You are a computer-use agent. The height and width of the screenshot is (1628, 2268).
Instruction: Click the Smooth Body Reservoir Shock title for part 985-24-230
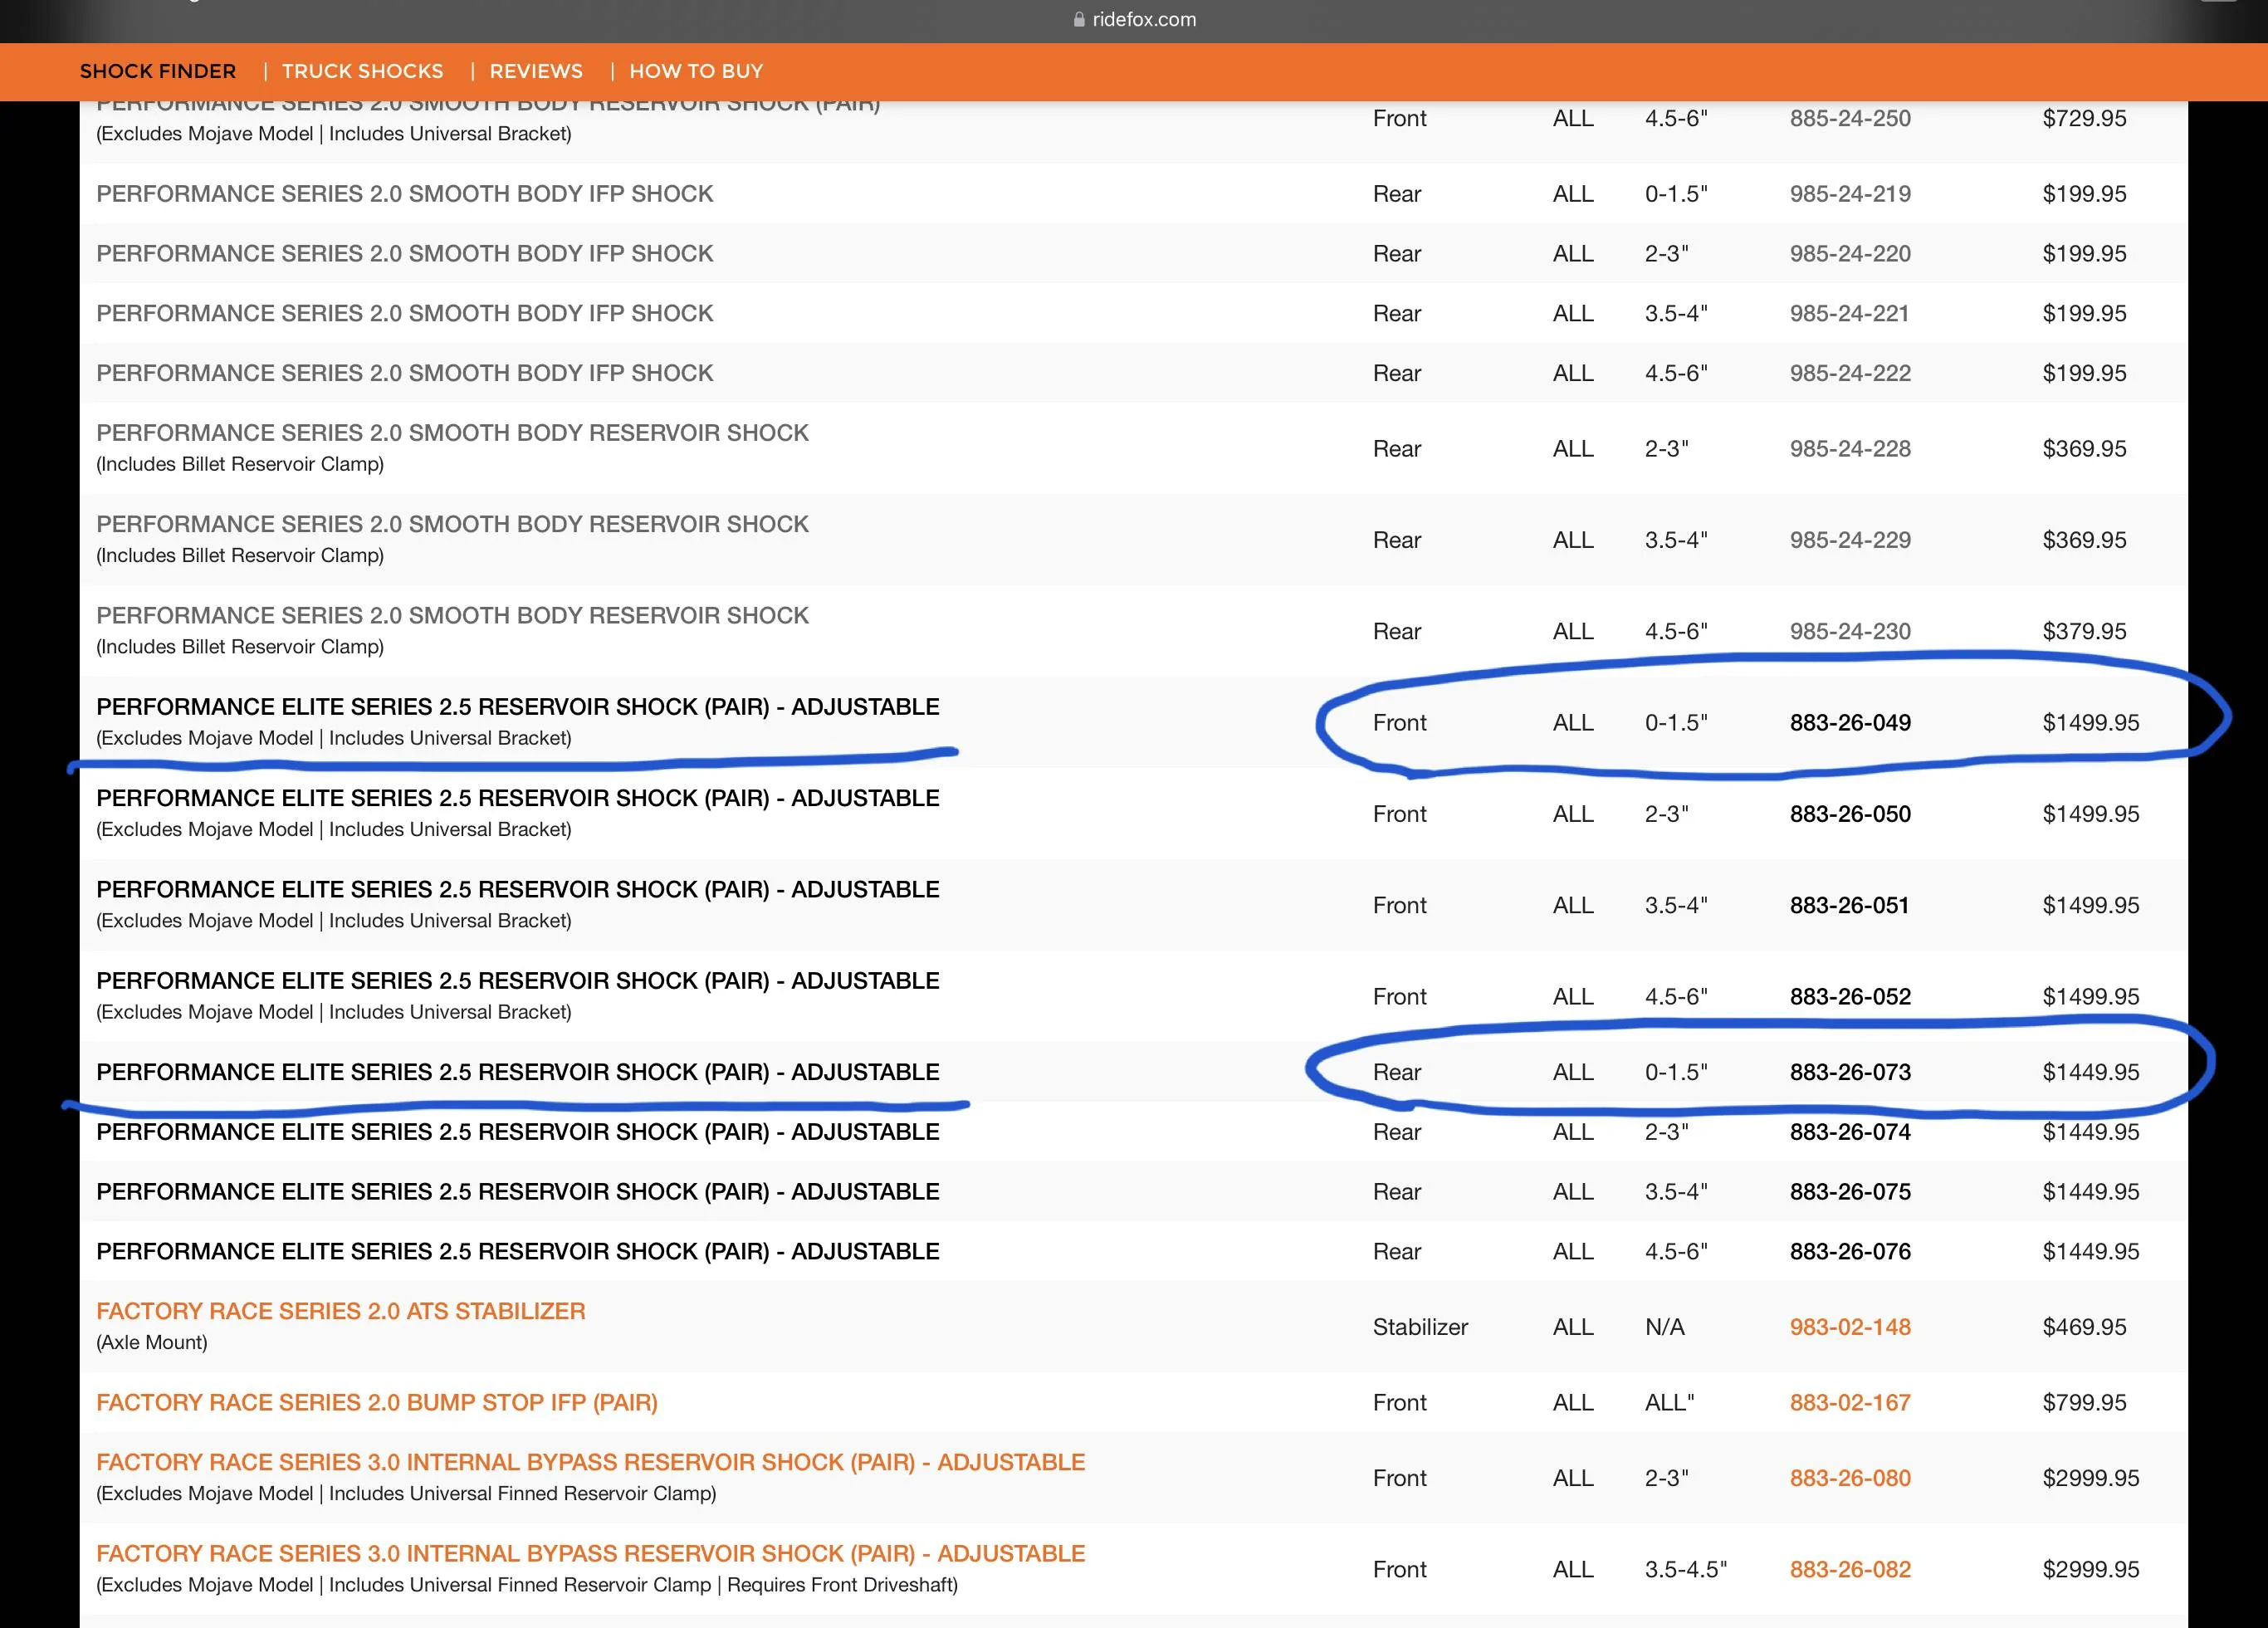(452, 615)
